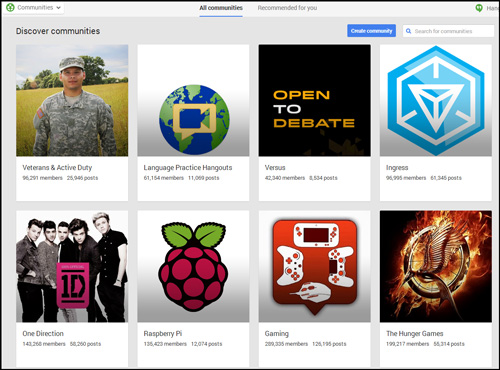Open the Hangouts quote icon at top right
Screen dimensions: 500x370
[479, 8]
